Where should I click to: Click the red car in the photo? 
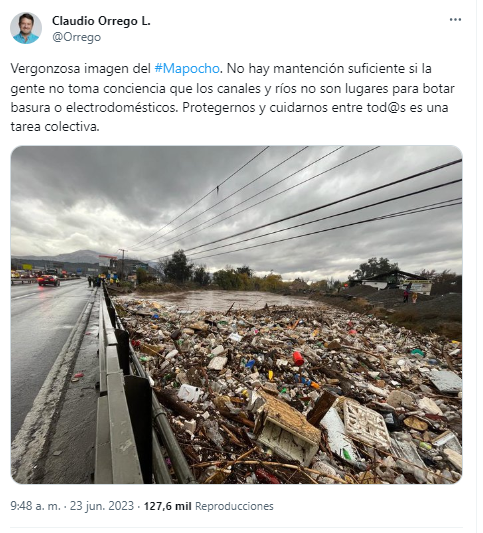[49, 280]
